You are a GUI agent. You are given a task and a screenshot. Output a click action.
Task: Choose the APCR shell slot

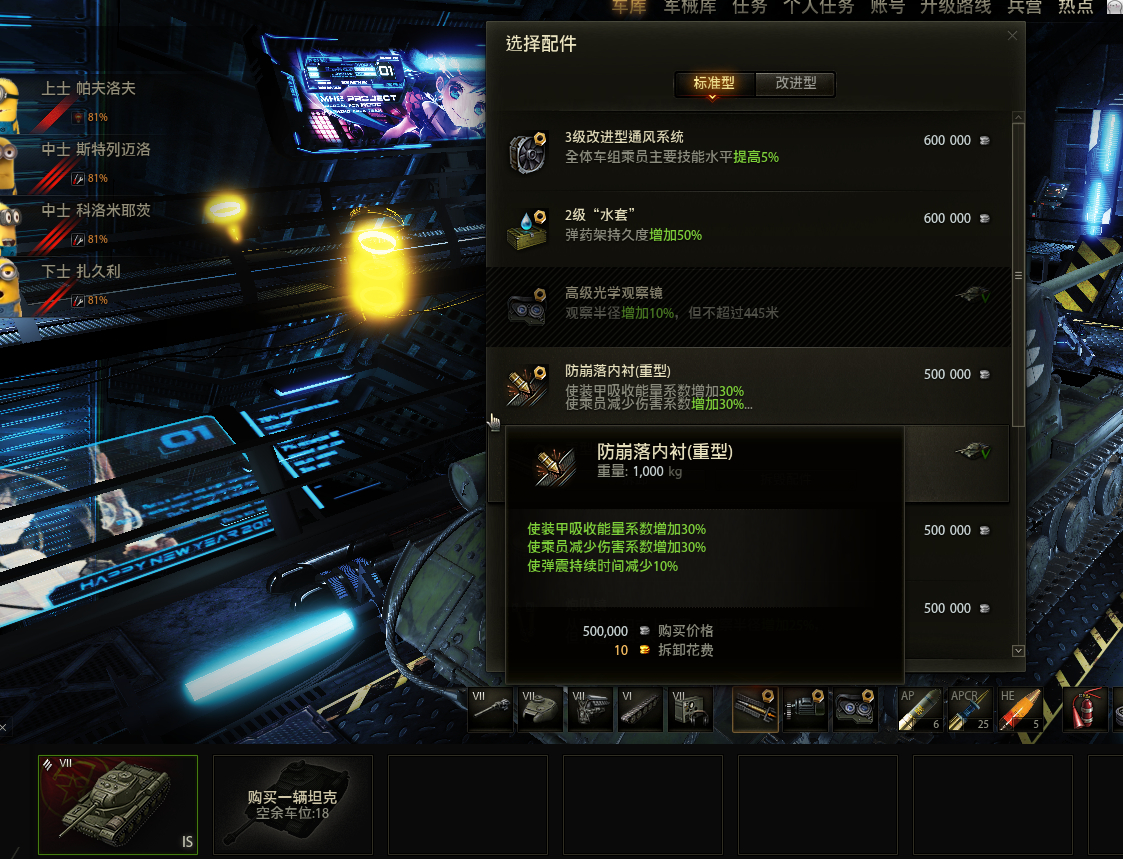click(970, 709)
